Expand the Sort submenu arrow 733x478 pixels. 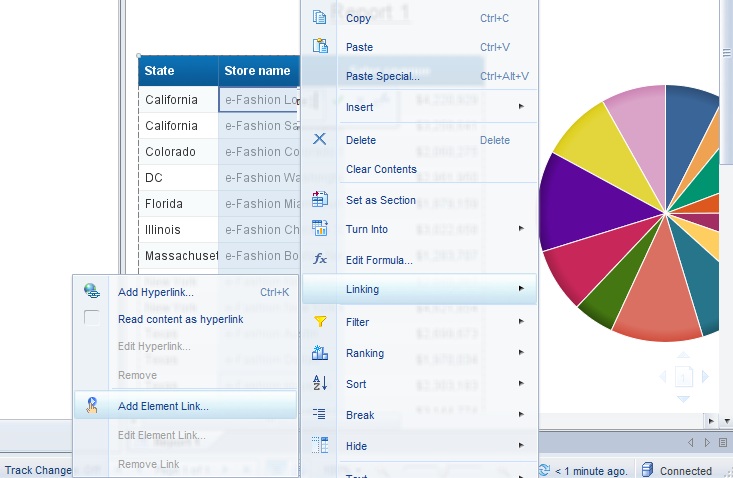521,383
